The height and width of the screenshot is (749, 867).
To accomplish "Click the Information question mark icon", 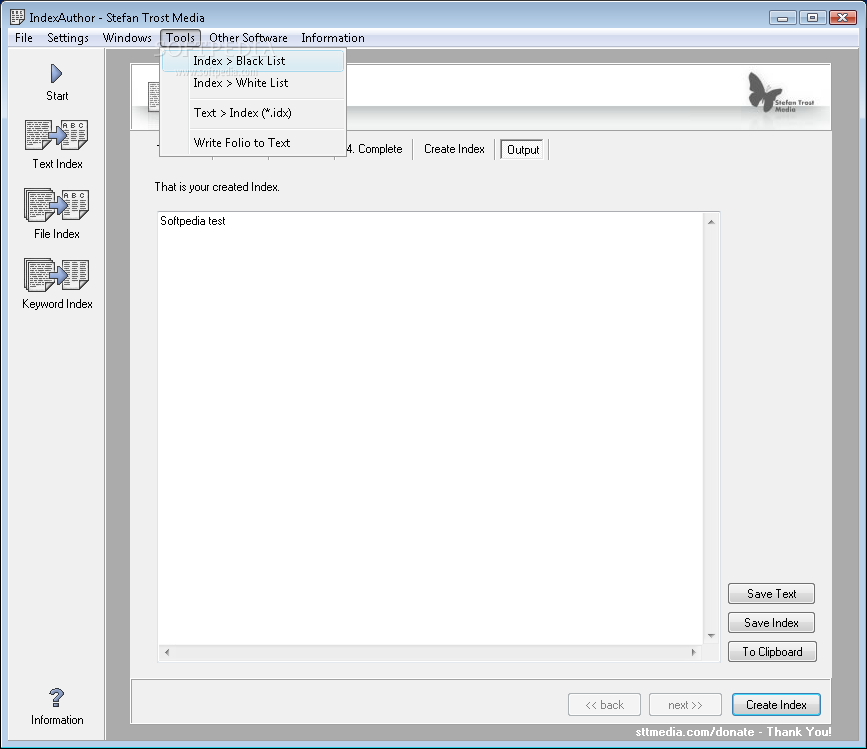I will pos(56,698).
